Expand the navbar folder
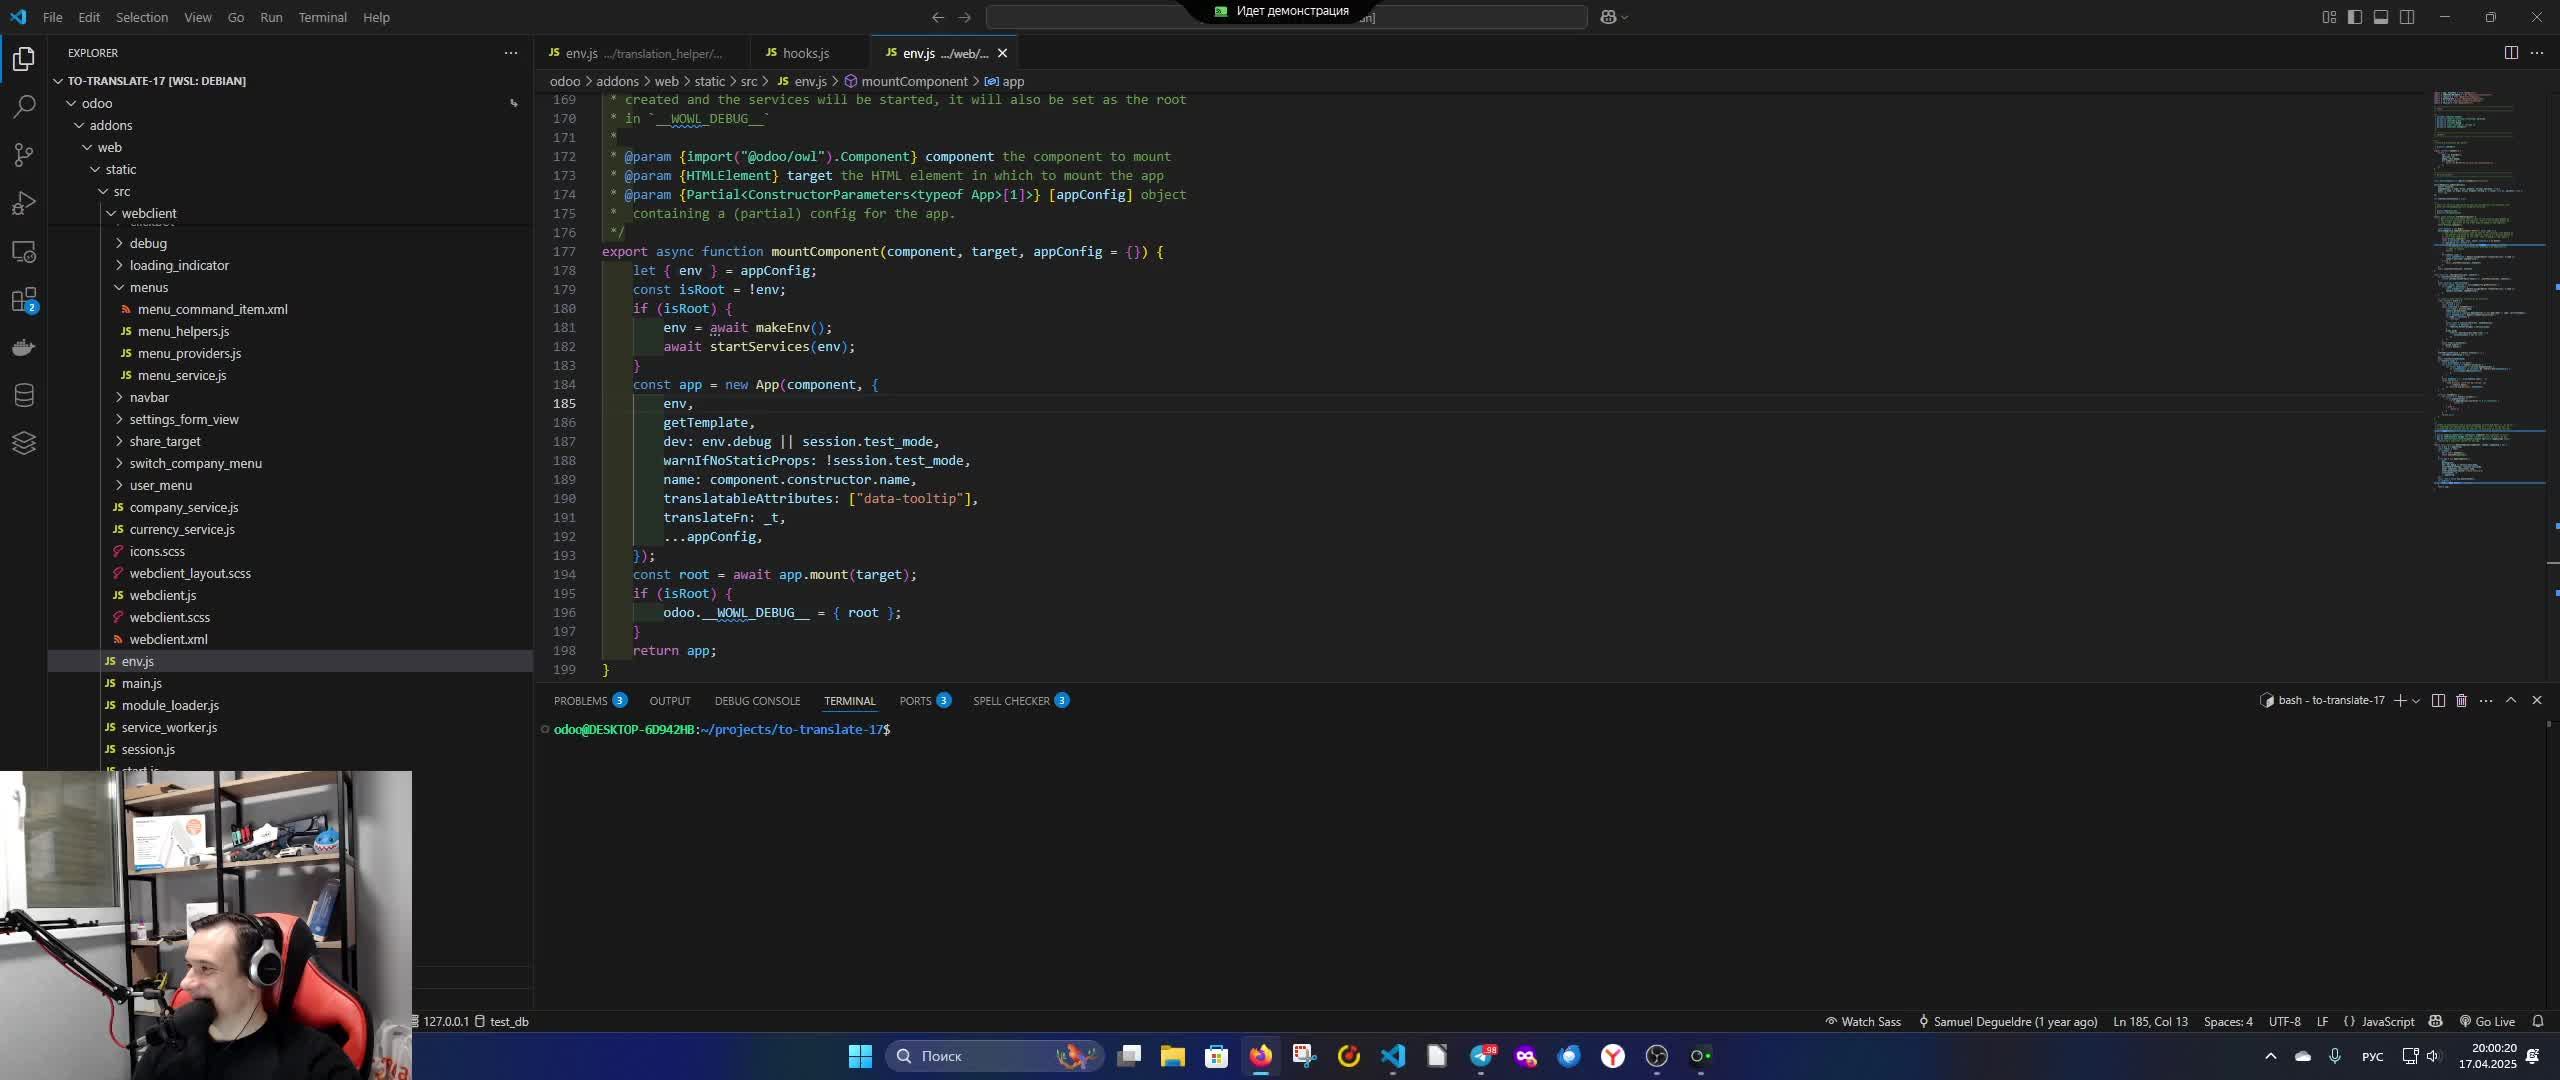 [149, 397]
